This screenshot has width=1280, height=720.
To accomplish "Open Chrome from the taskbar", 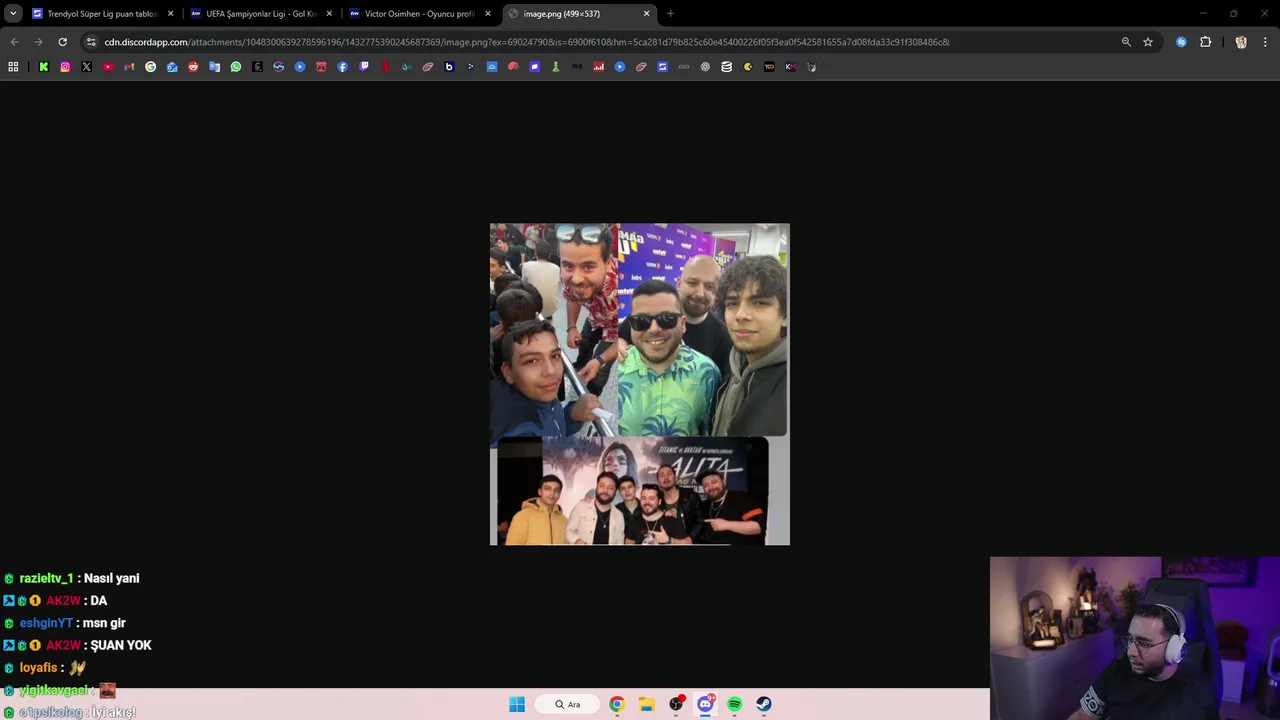I will pos(617,704).
